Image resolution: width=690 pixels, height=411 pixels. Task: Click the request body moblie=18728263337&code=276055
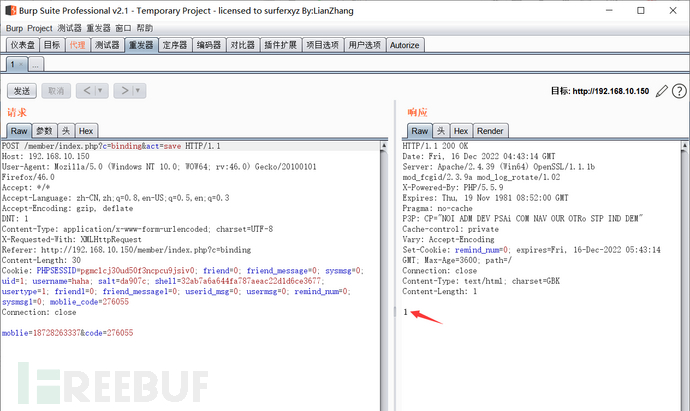coord(67,333)
